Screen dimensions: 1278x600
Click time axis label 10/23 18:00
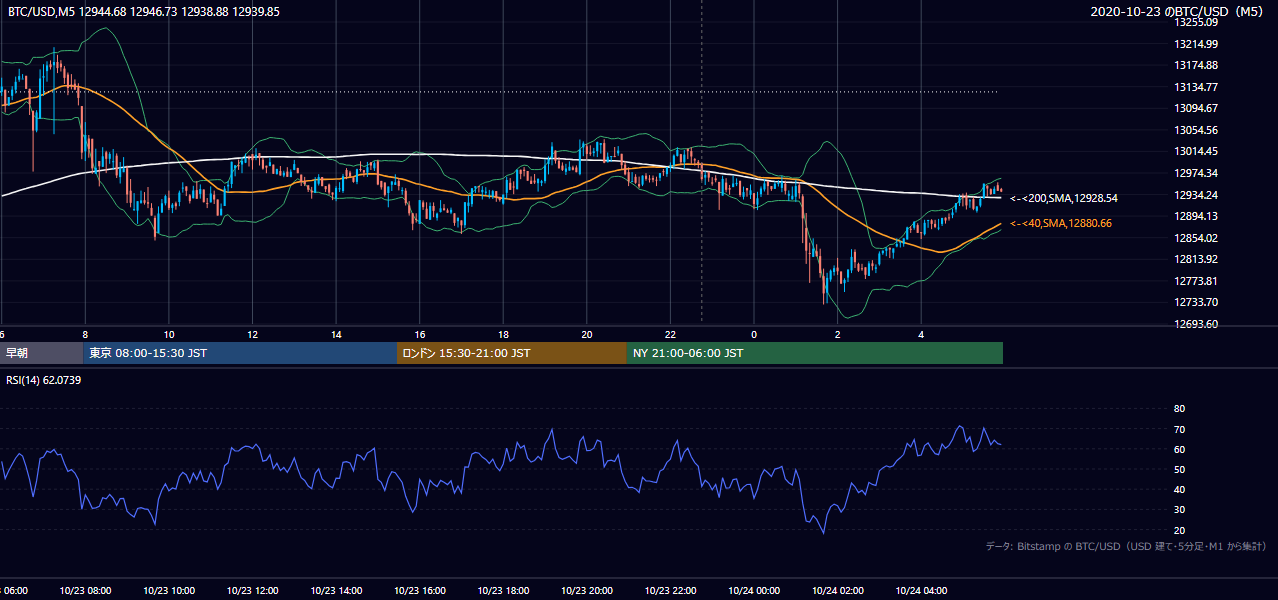[503, 591]
